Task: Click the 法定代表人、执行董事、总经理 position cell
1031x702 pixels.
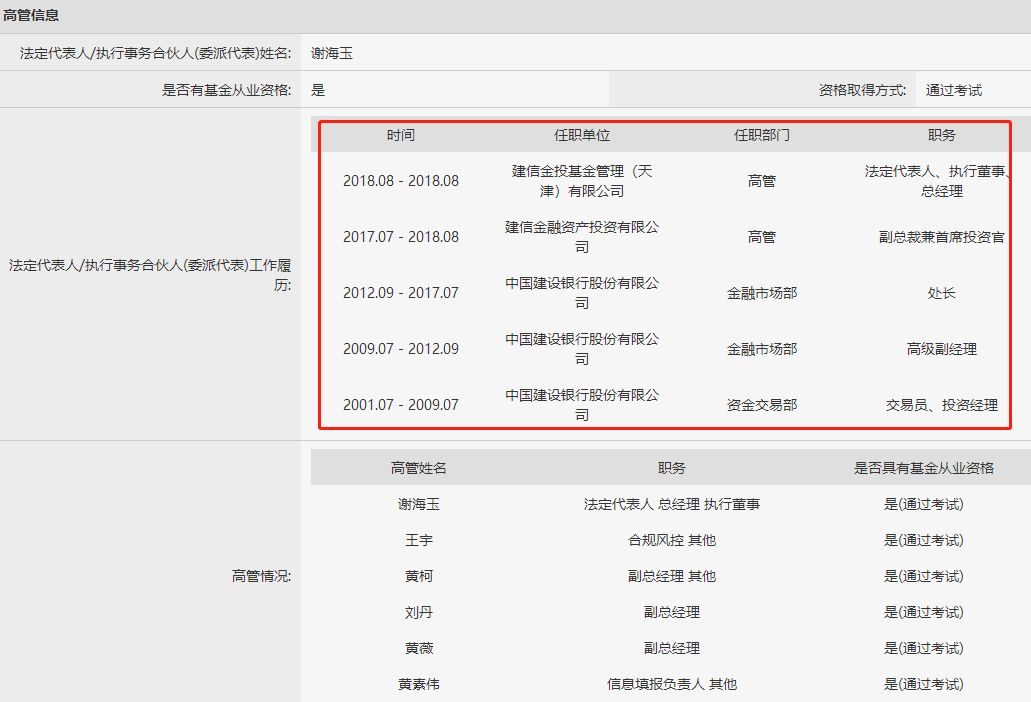Action: pyautogui.click(x=939, y=181)
